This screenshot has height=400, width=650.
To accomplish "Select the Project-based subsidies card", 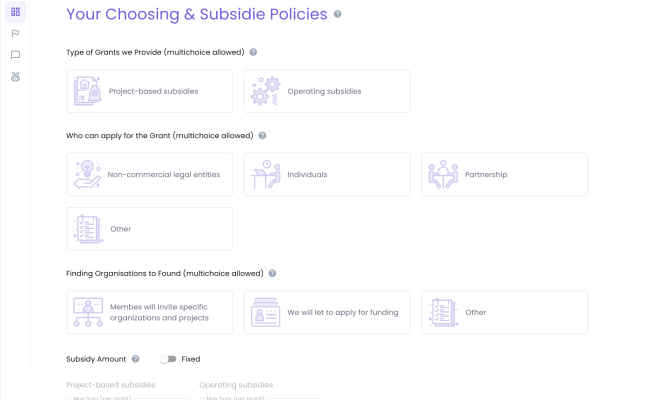I will coord(149,91).
